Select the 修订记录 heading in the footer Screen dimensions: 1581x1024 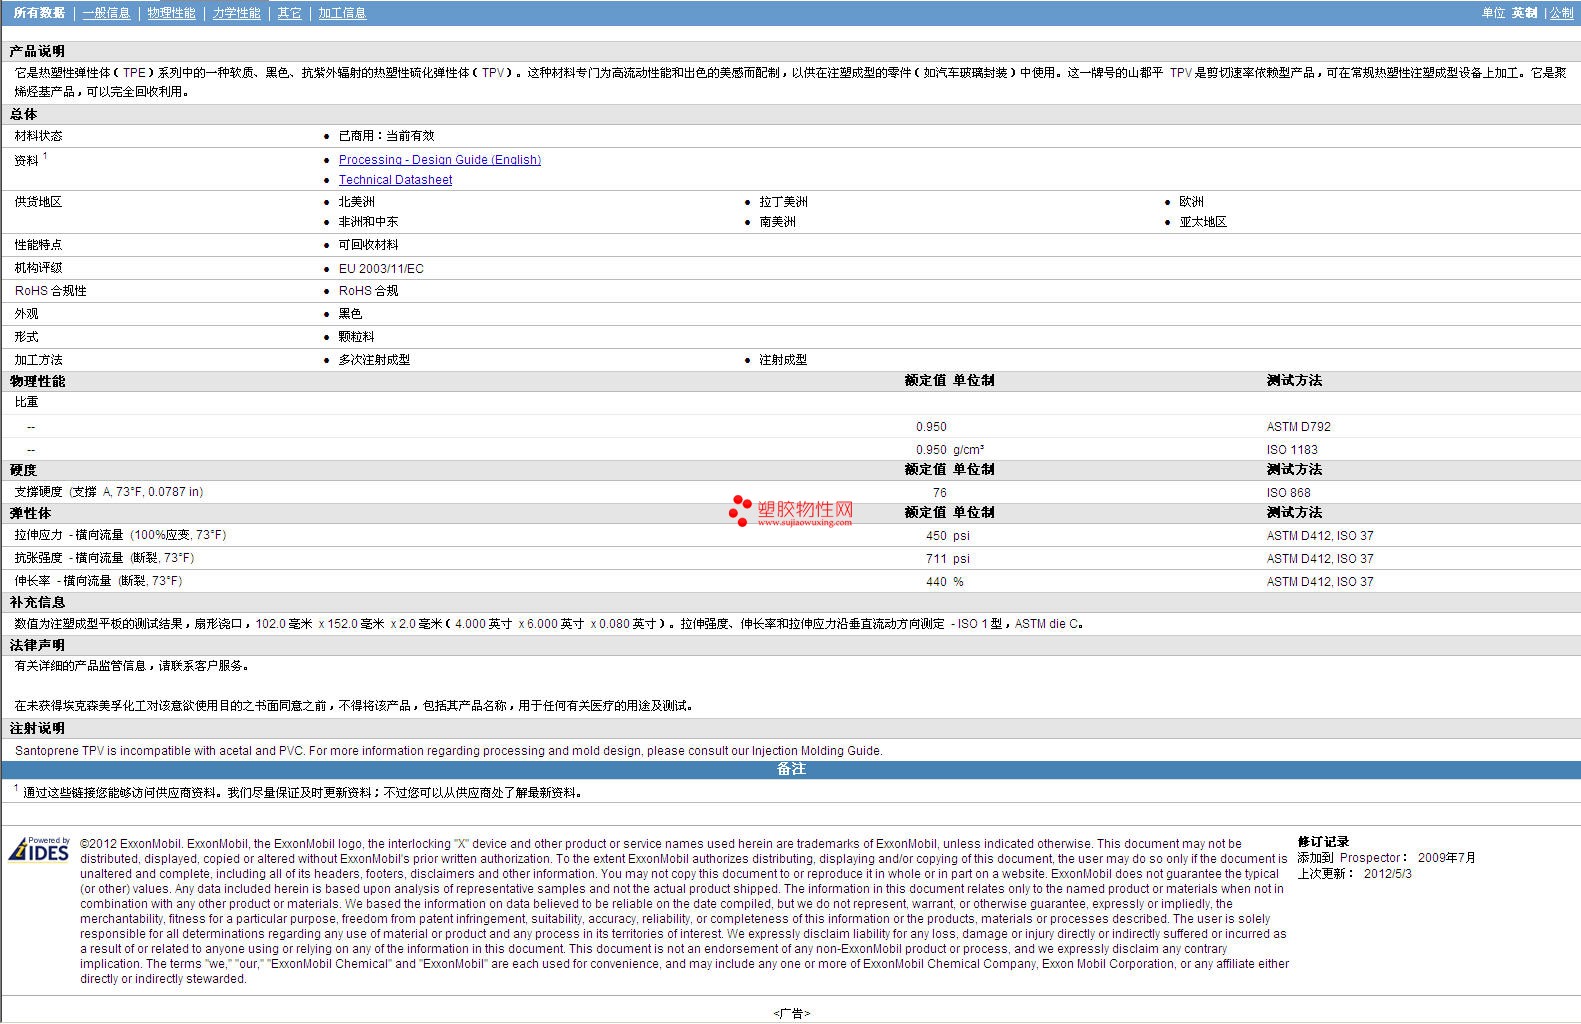pyautogui.click(x=1323, y=842)
